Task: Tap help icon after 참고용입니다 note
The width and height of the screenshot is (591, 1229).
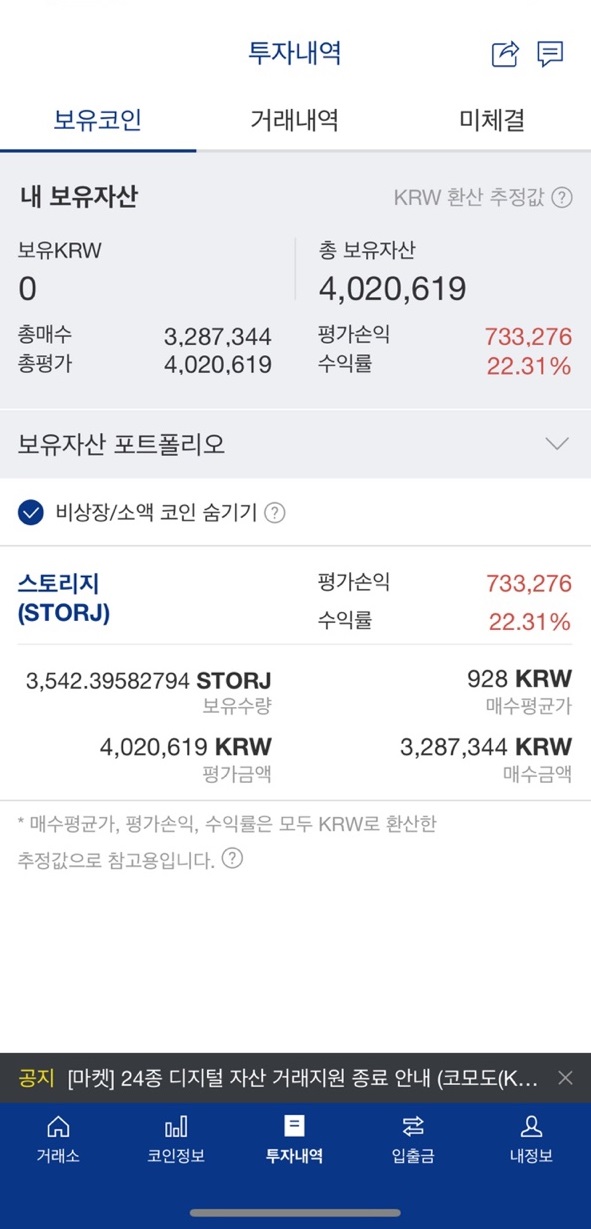Action: (x=232, y=858)
